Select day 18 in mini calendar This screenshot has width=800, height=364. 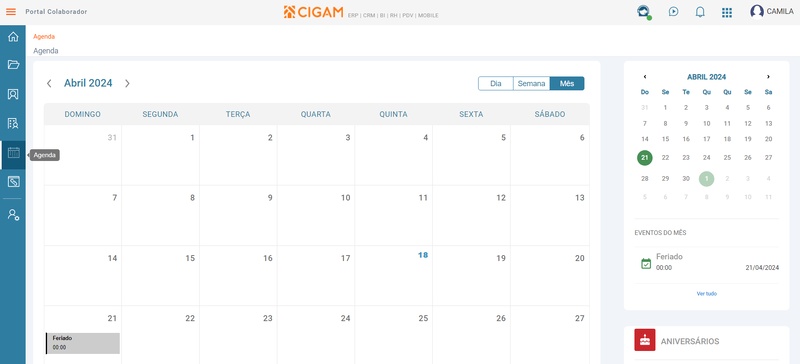[x=728, y=139]
